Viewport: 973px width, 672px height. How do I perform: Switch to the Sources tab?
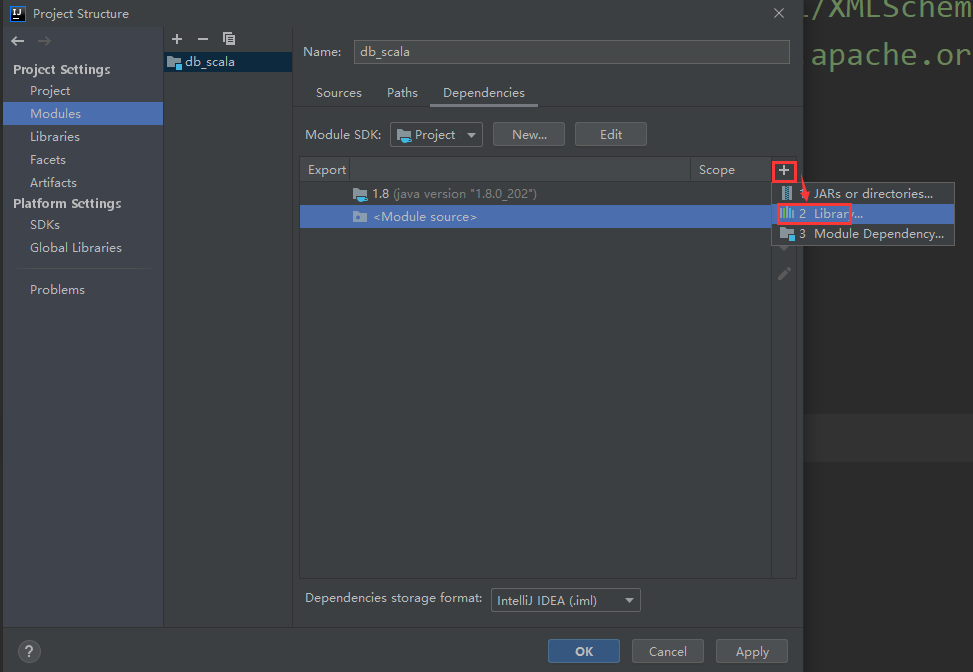pyautogui.click(x=339, y=93)
